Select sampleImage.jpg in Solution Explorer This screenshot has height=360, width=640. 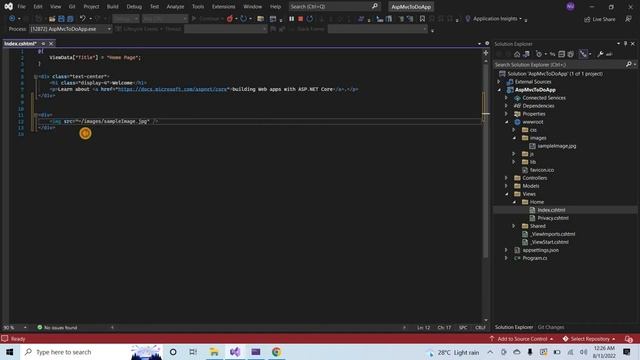557,146
